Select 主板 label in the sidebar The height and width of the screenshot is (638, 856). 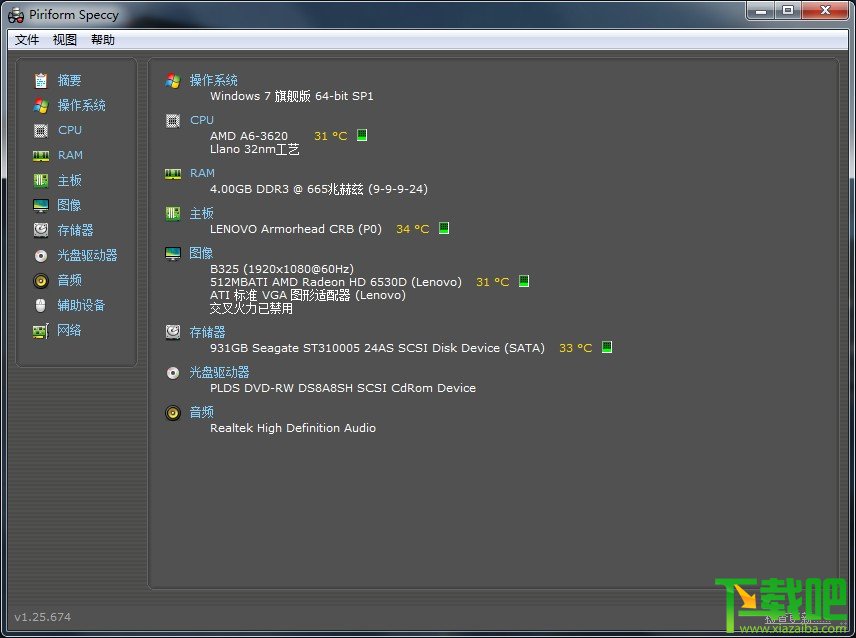(69, 181)
